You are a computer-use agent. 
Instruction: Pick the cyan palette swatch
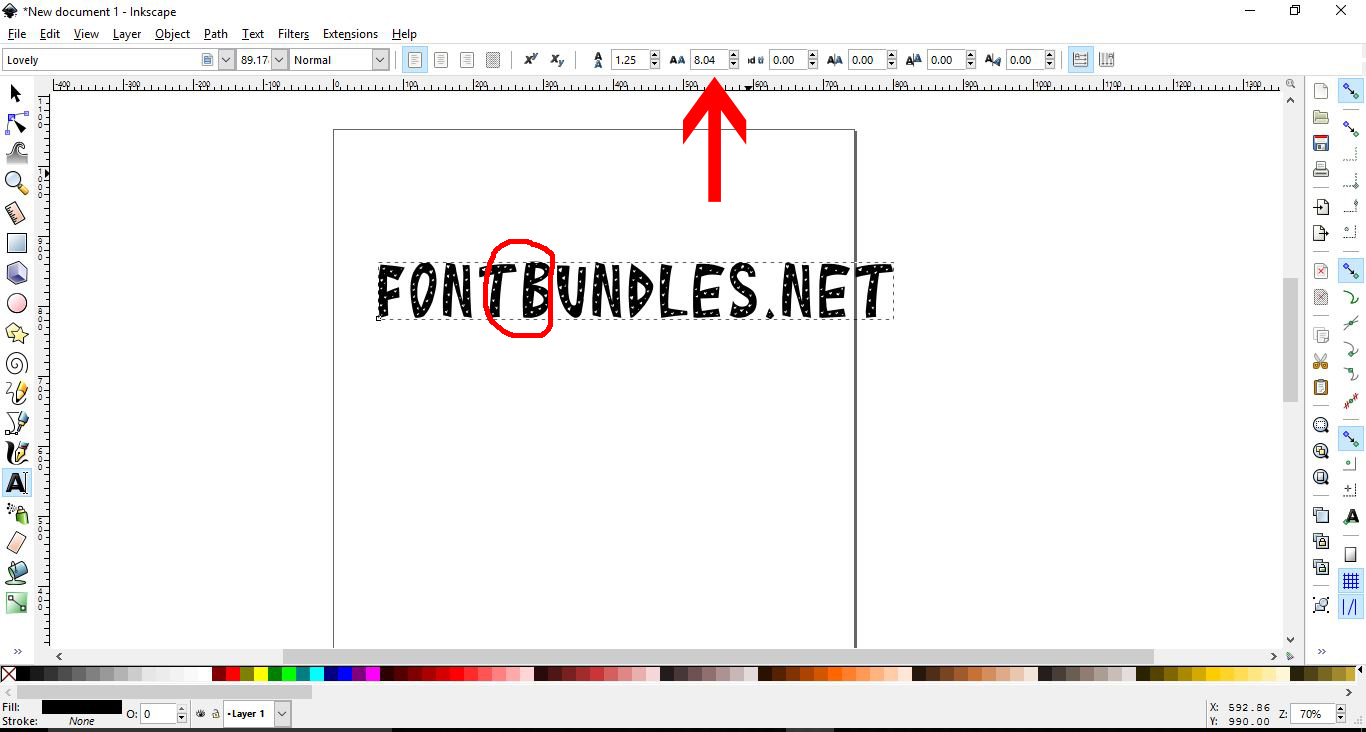click(317, 674)
